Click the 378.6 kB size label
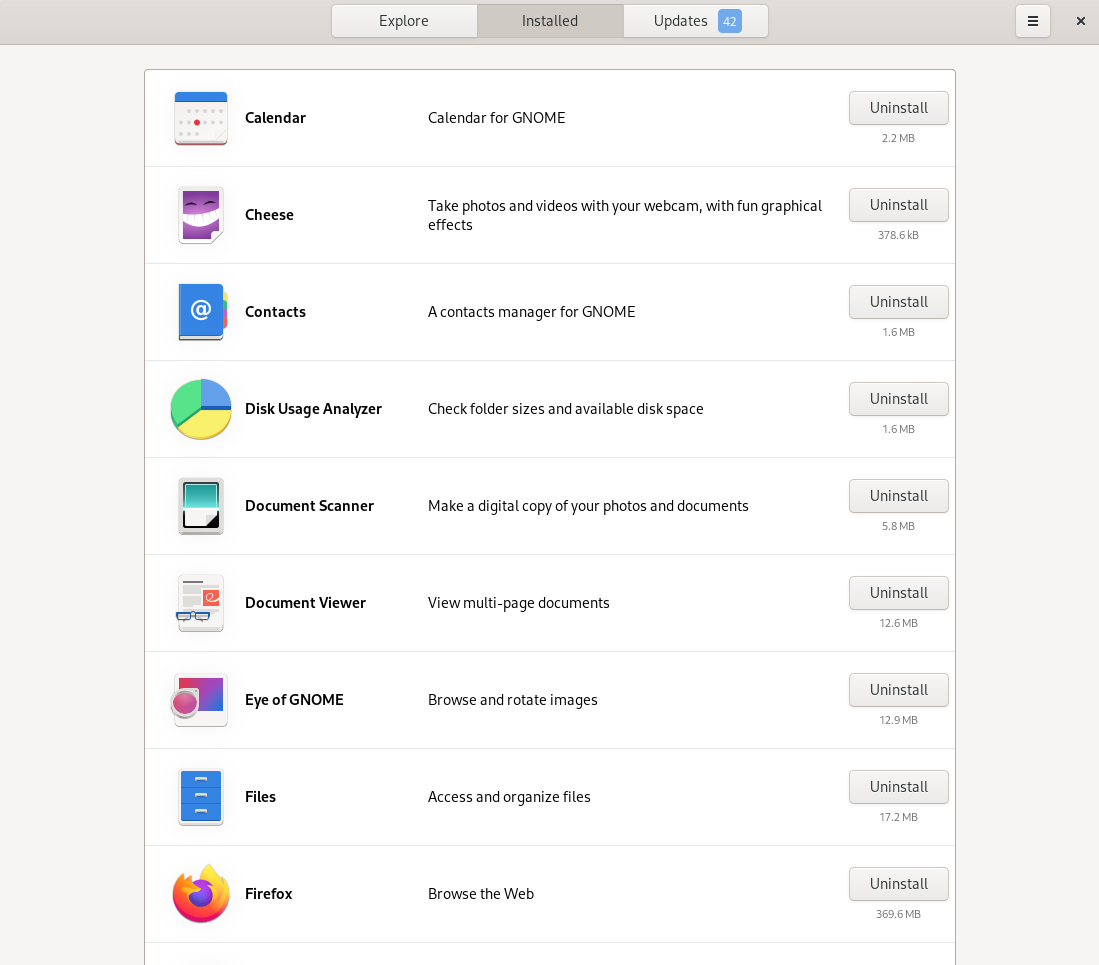The height and width of the screenshot is (965, 1099). click(898, 235)
